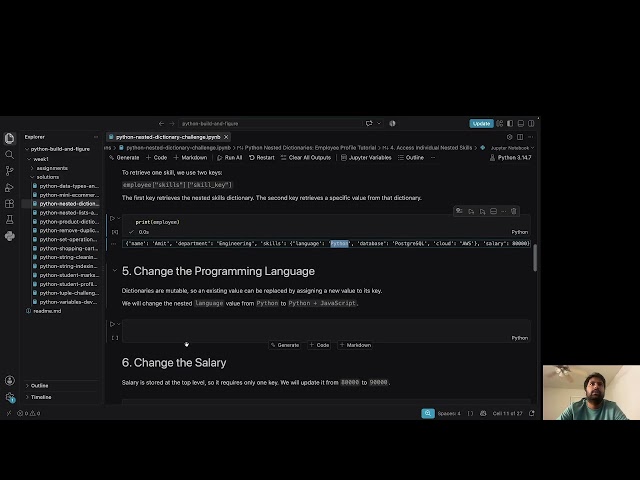The height and width of the screenshot is (480, 640).
Task: Open Jupyter Variables
Action: (366, 158)
